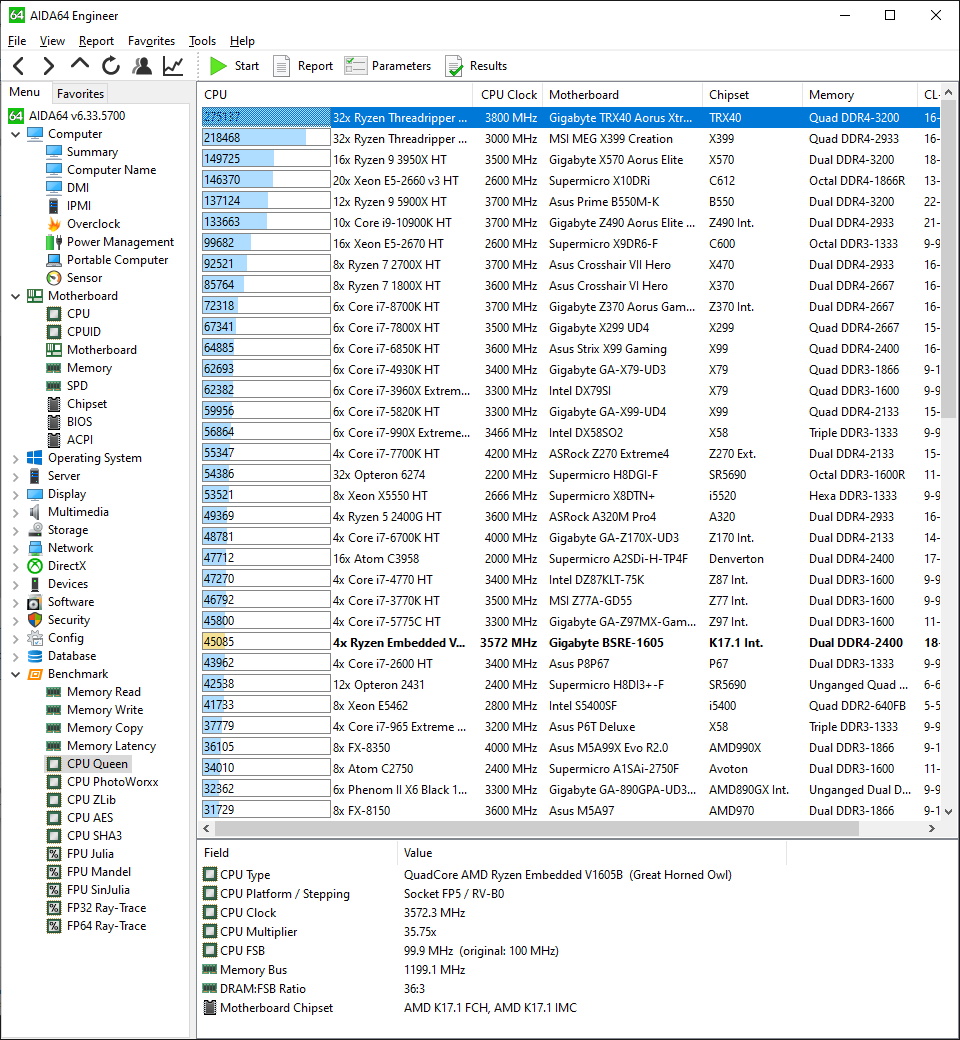
Task: Switch to the Favorites tab
Action: pos(80,94)
